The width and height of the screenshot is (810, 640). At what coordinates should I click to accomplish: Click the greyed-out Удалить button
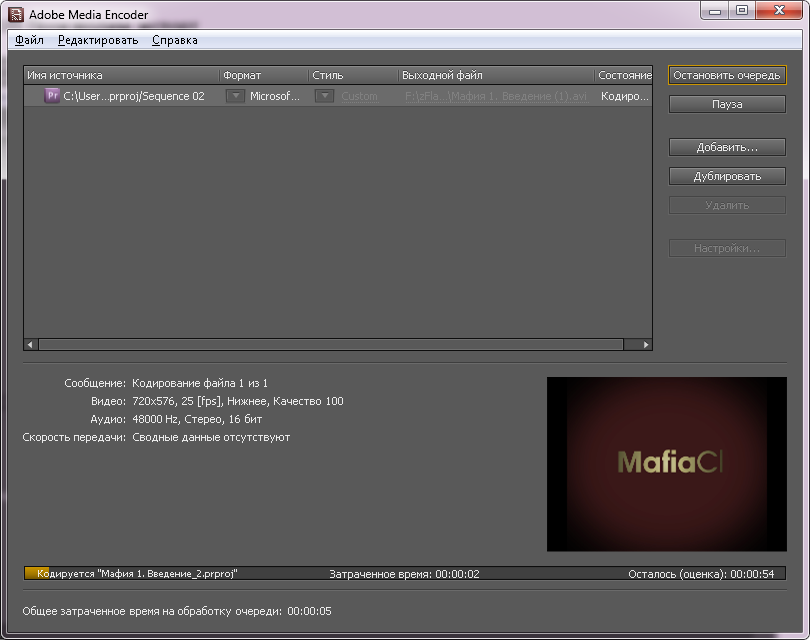(x=727, y=205)
